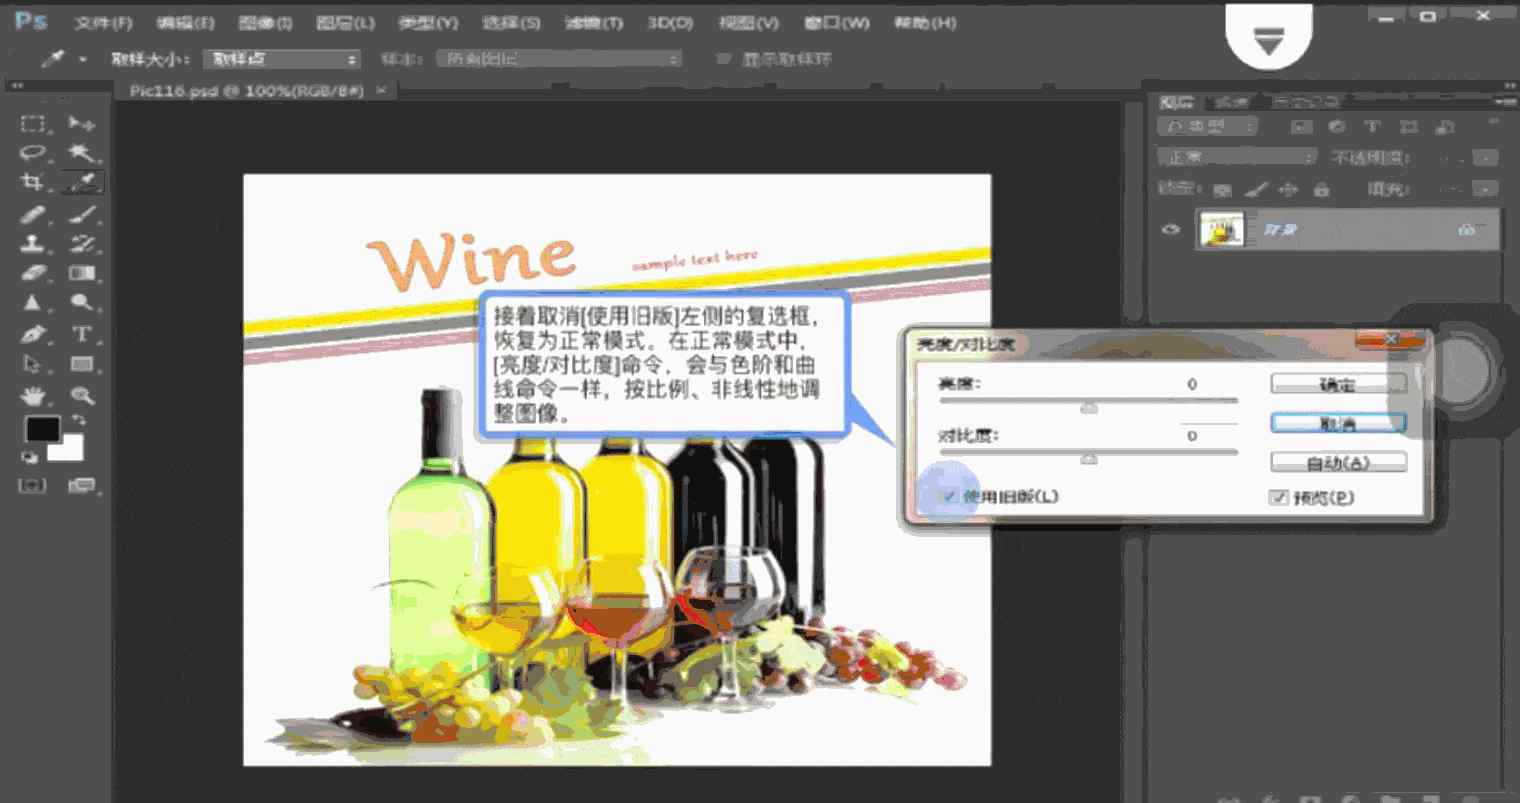Uncheck the 使用旧版(L) checkbox

coord(948,496)
